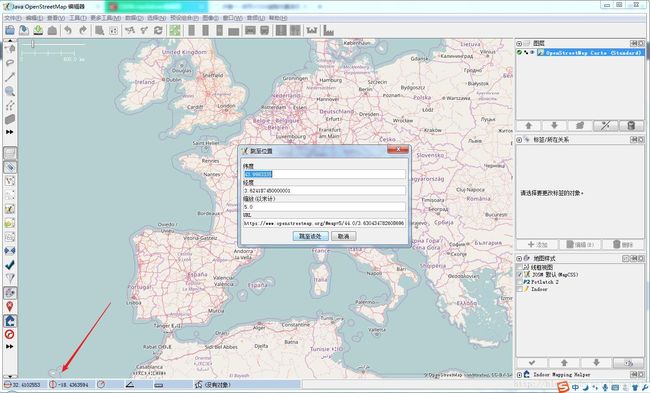Image resolution: width=650 pixels, height=393 pixels.
Task: Toggle the eye icon of the OpenStreetMap Carto layer
Action: 532,53
